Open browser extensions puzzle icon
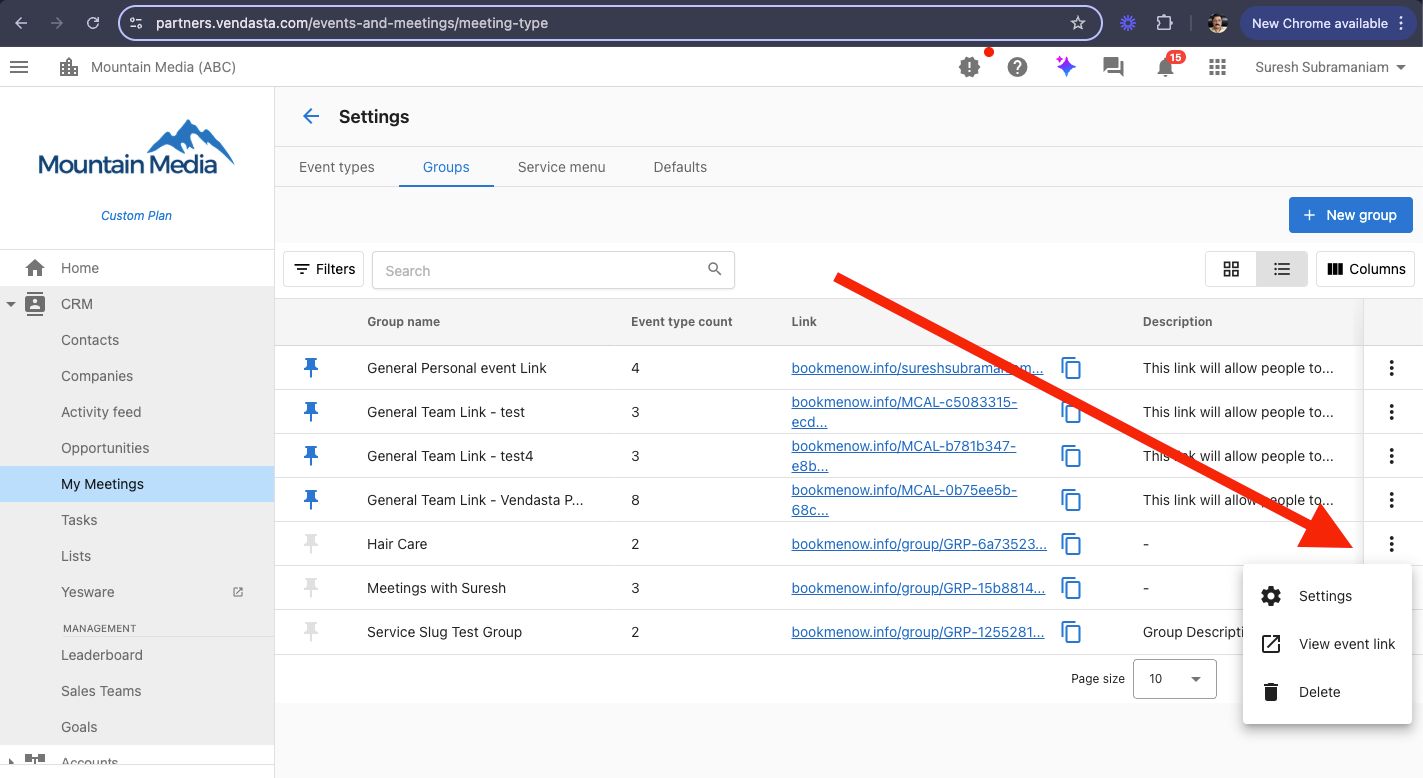 point(1164,22)
